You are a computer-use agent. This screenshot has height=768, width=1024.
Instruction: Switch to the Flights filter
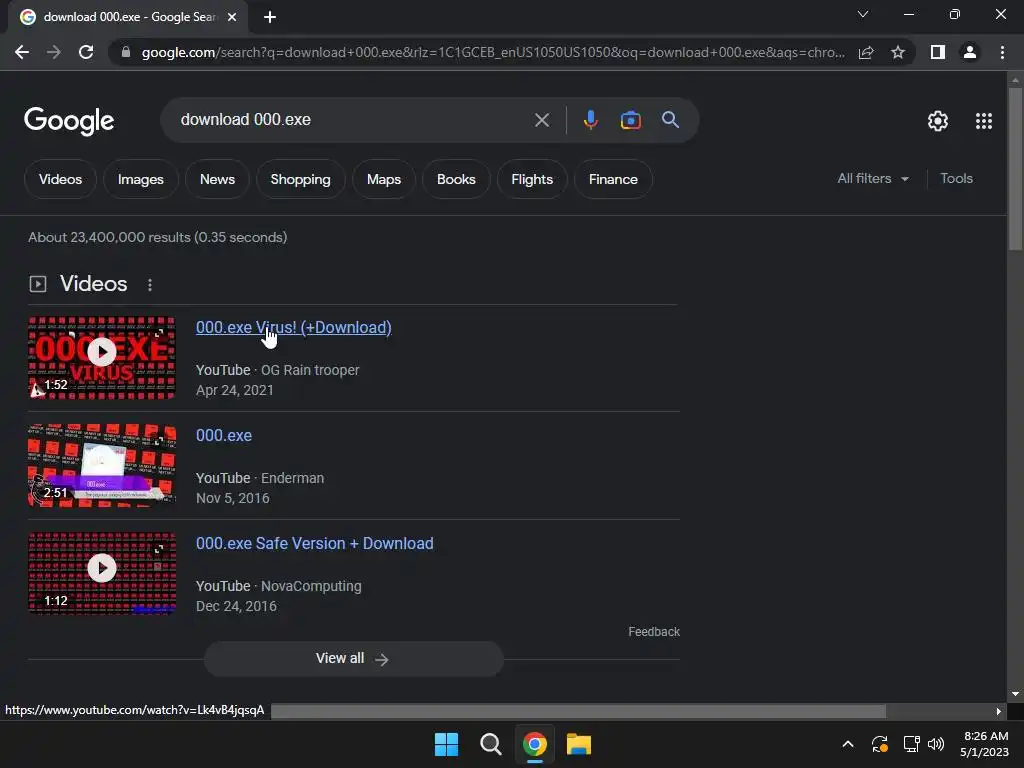[x=532, y=179]
